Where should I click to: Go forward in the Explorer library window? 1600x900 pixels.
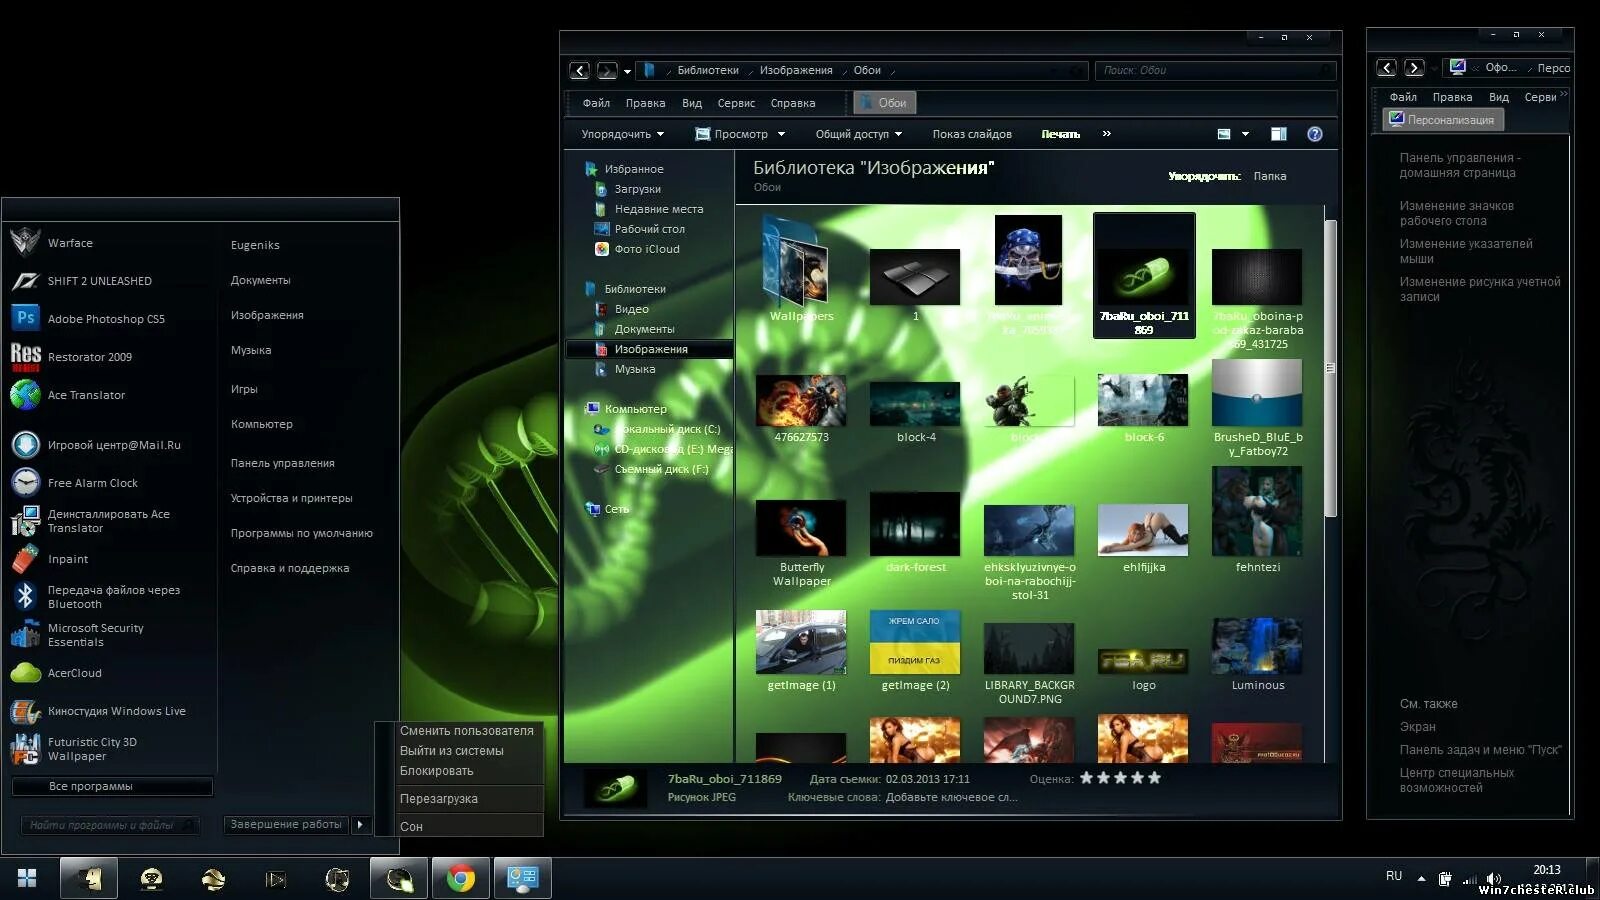coord(607,70)
